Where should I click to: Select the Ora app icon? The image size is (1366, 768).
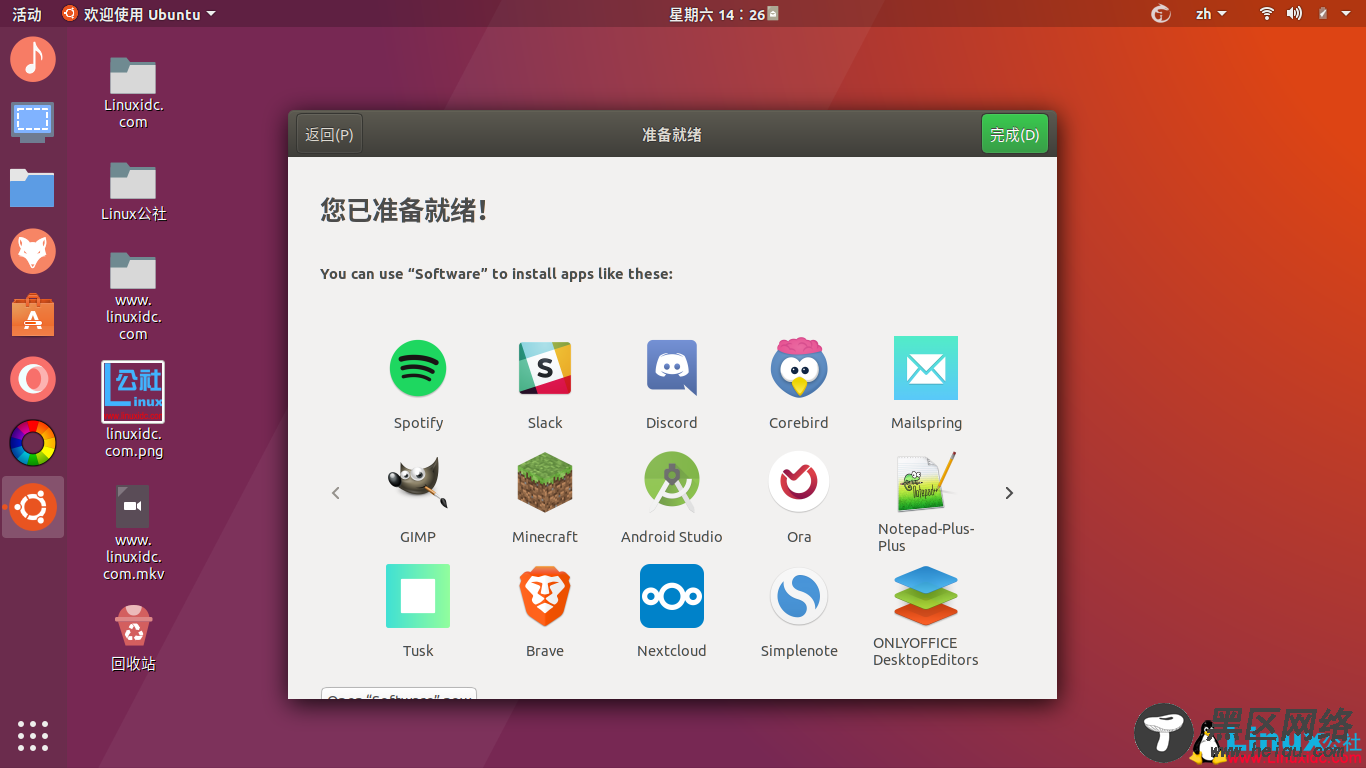[799, 482]
